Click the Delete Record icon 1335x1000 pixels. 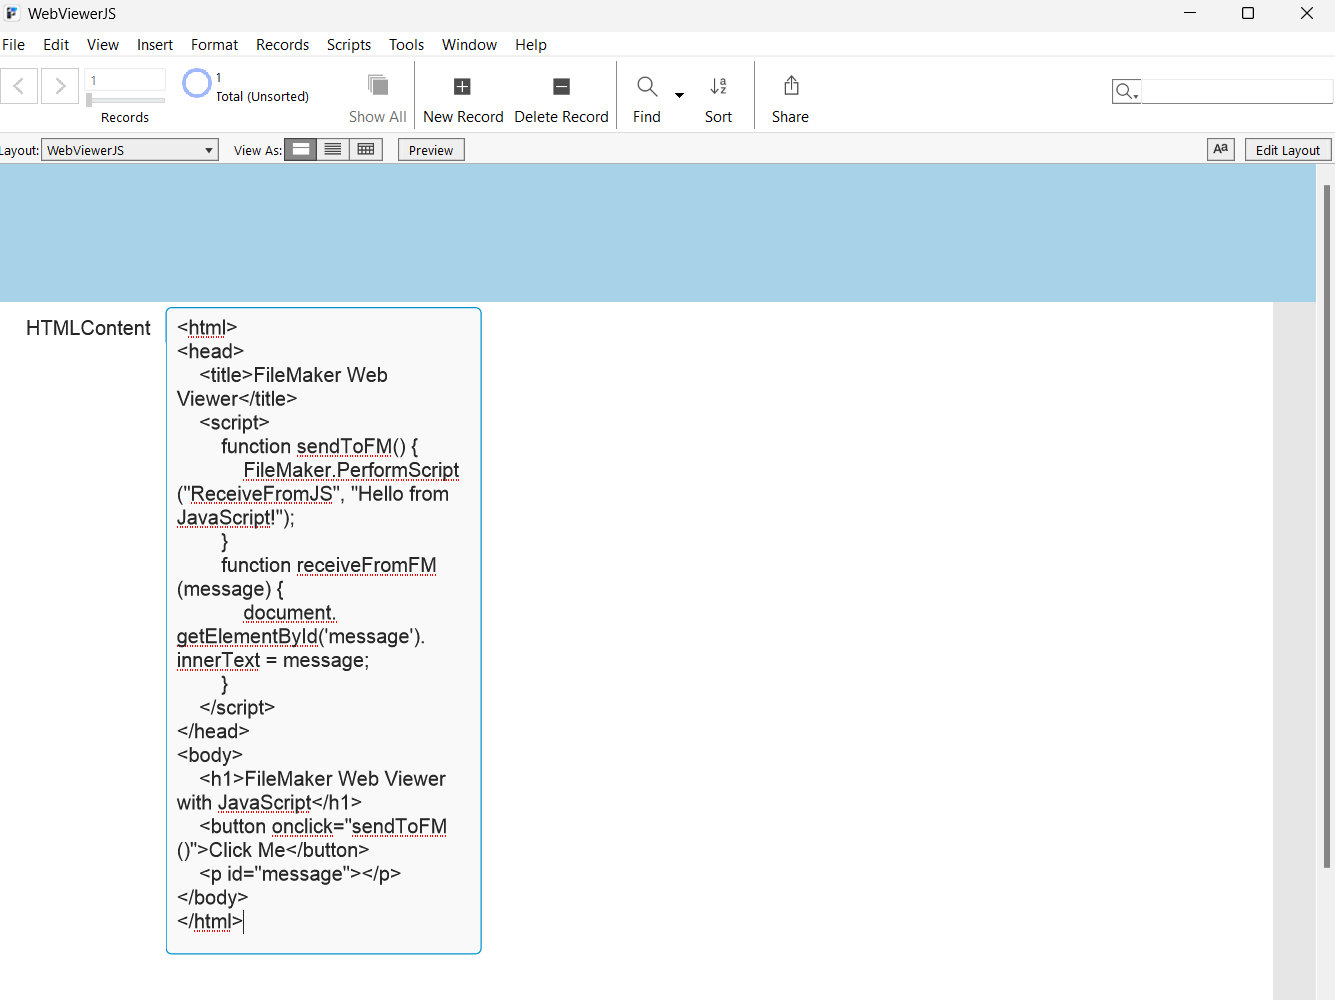point(561,87)
